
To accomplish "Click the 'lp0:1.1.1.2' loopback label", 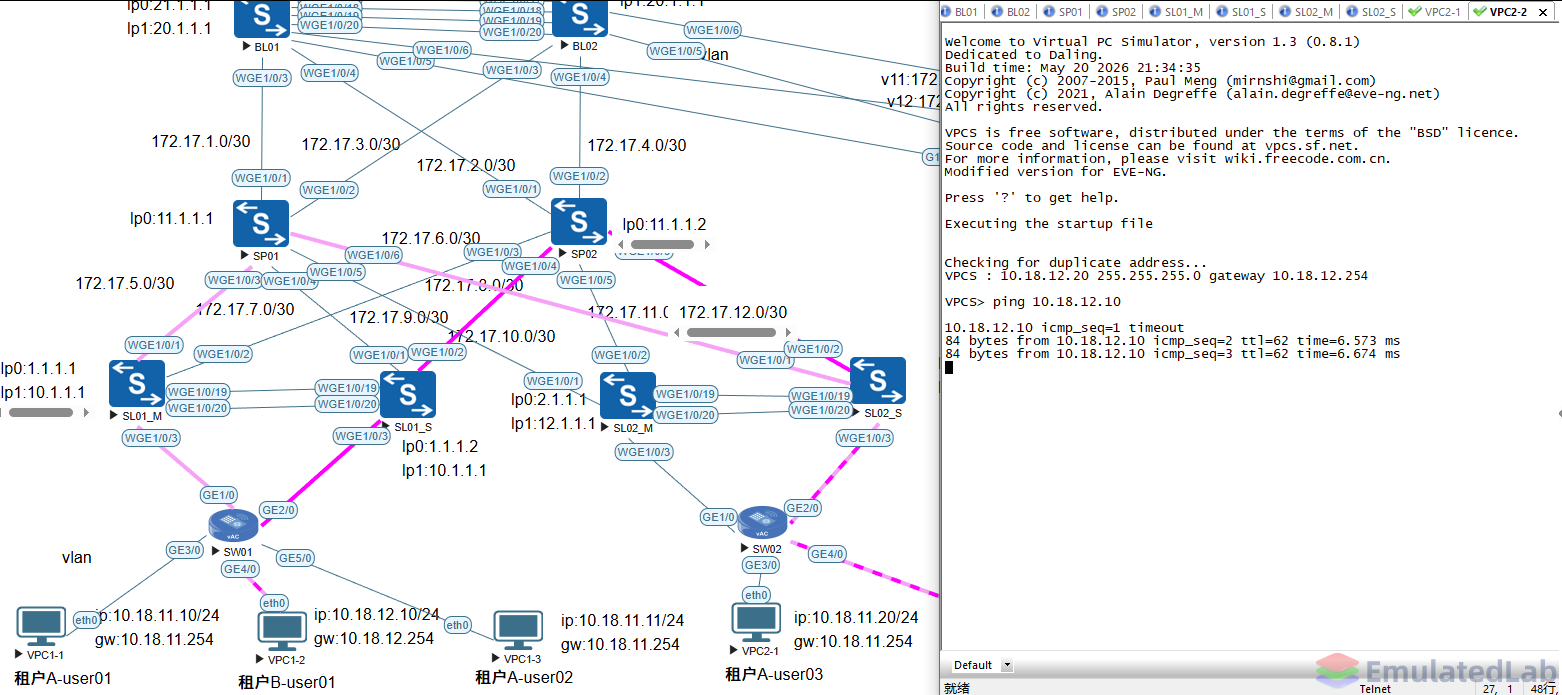I will tap(440, 446).
